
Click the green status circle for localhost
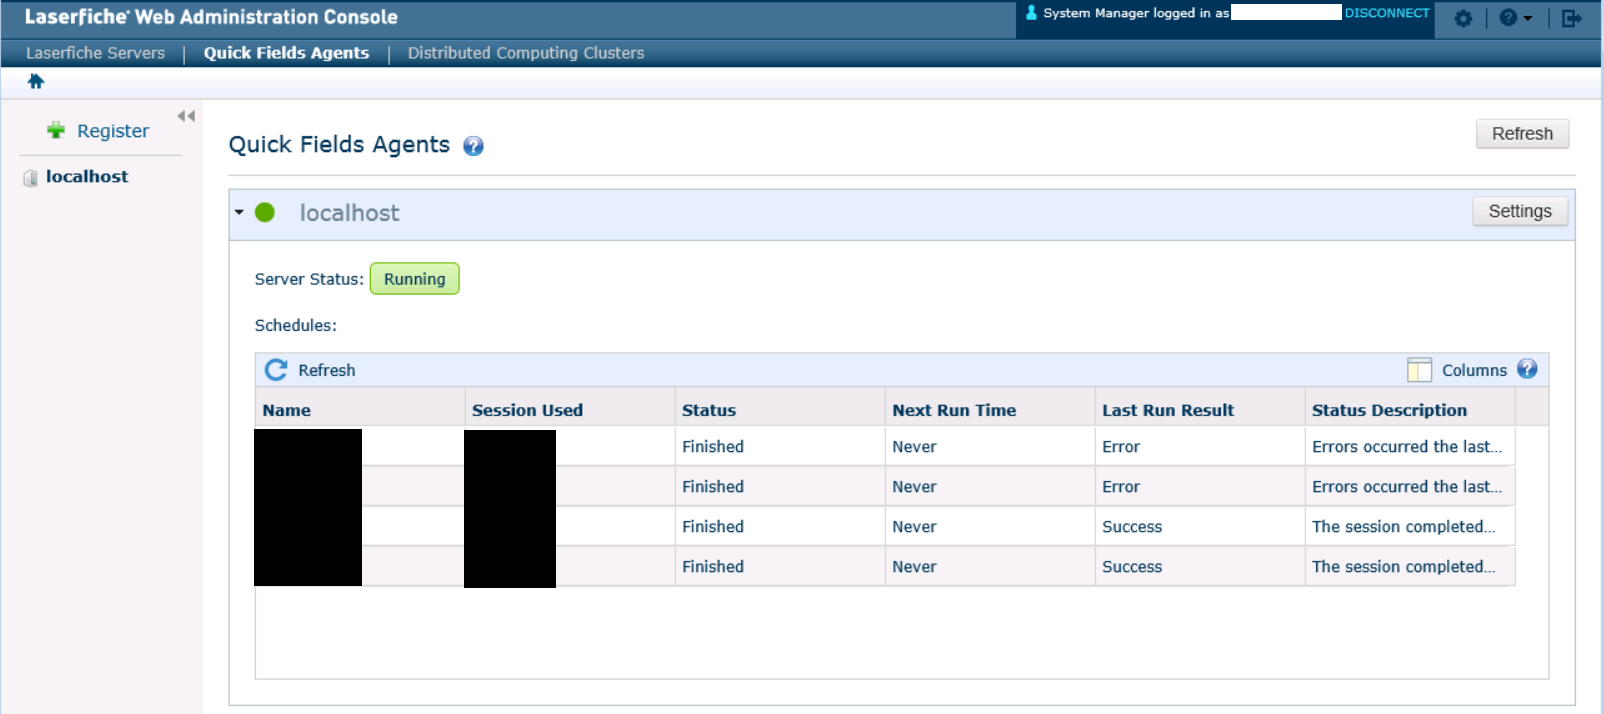click(x=265, y=212)
